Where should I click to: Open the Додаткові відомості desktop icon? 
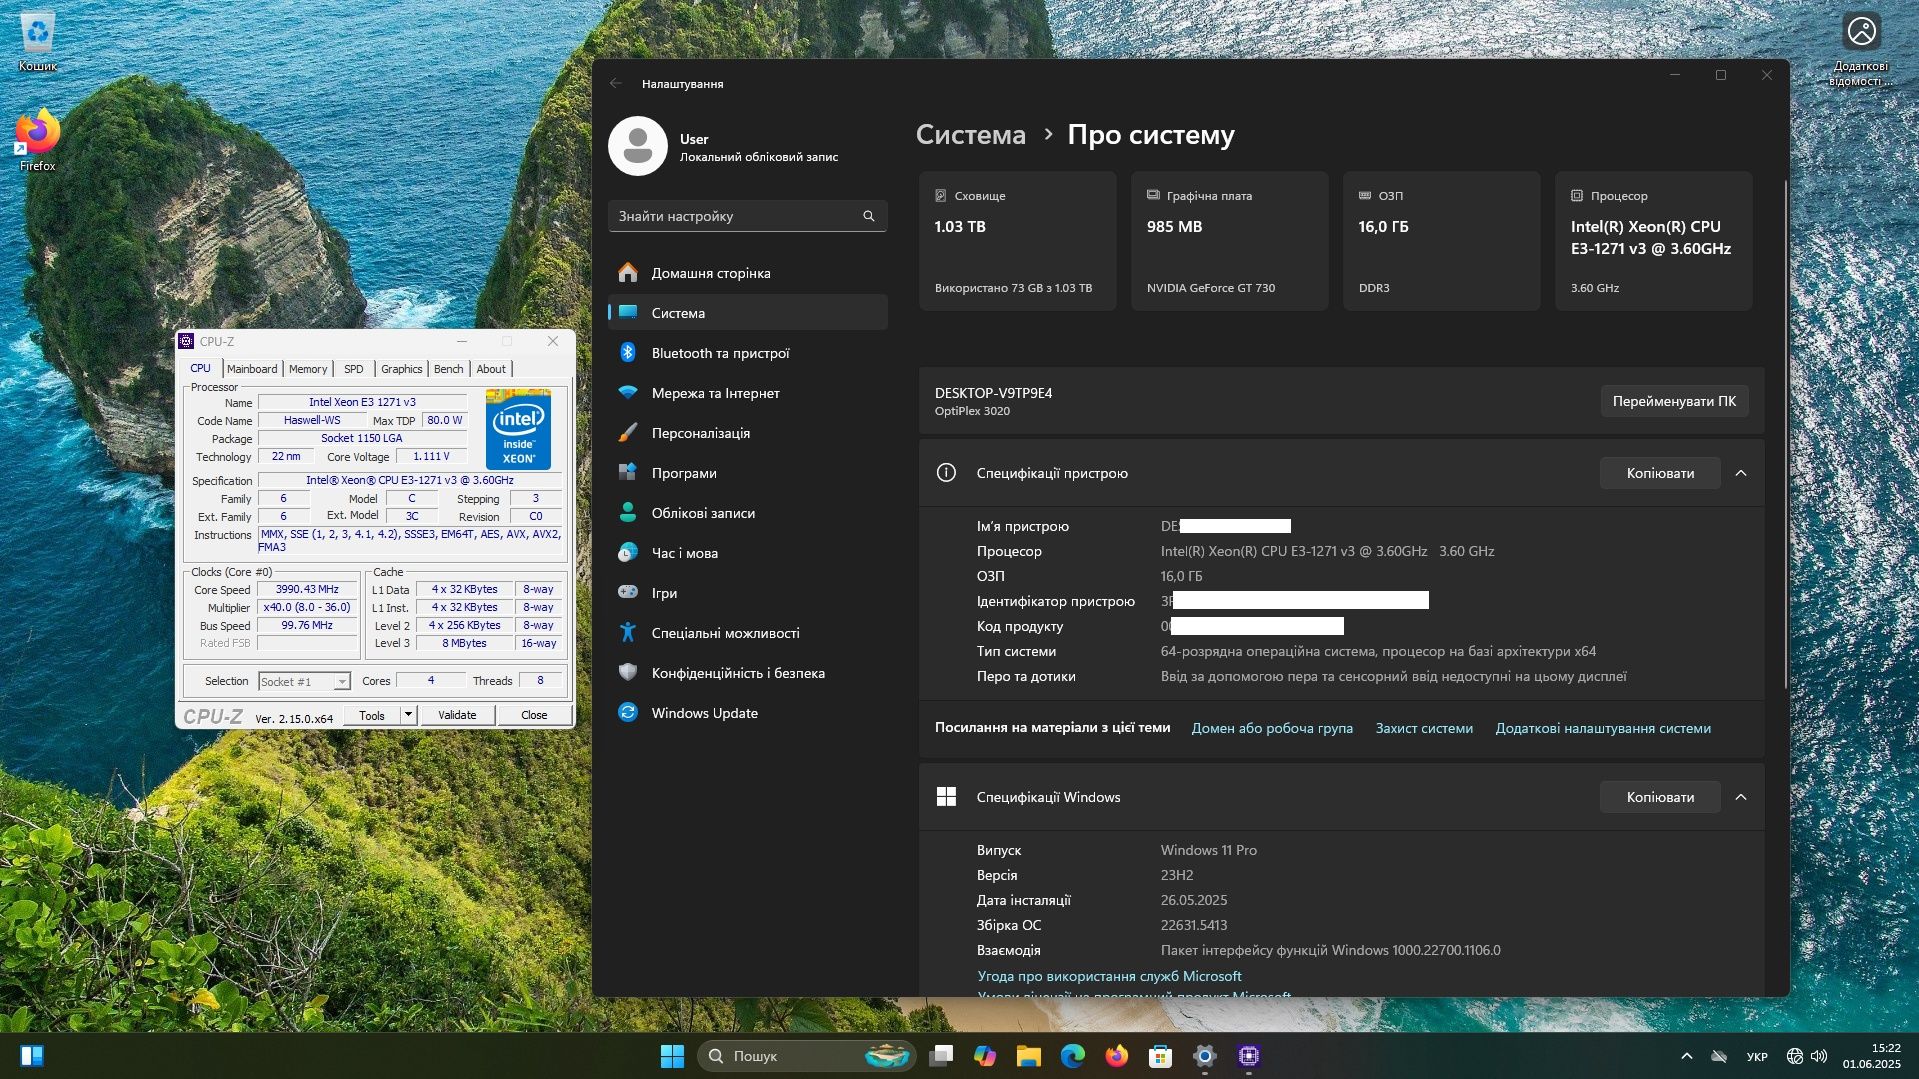[1861, 48]
